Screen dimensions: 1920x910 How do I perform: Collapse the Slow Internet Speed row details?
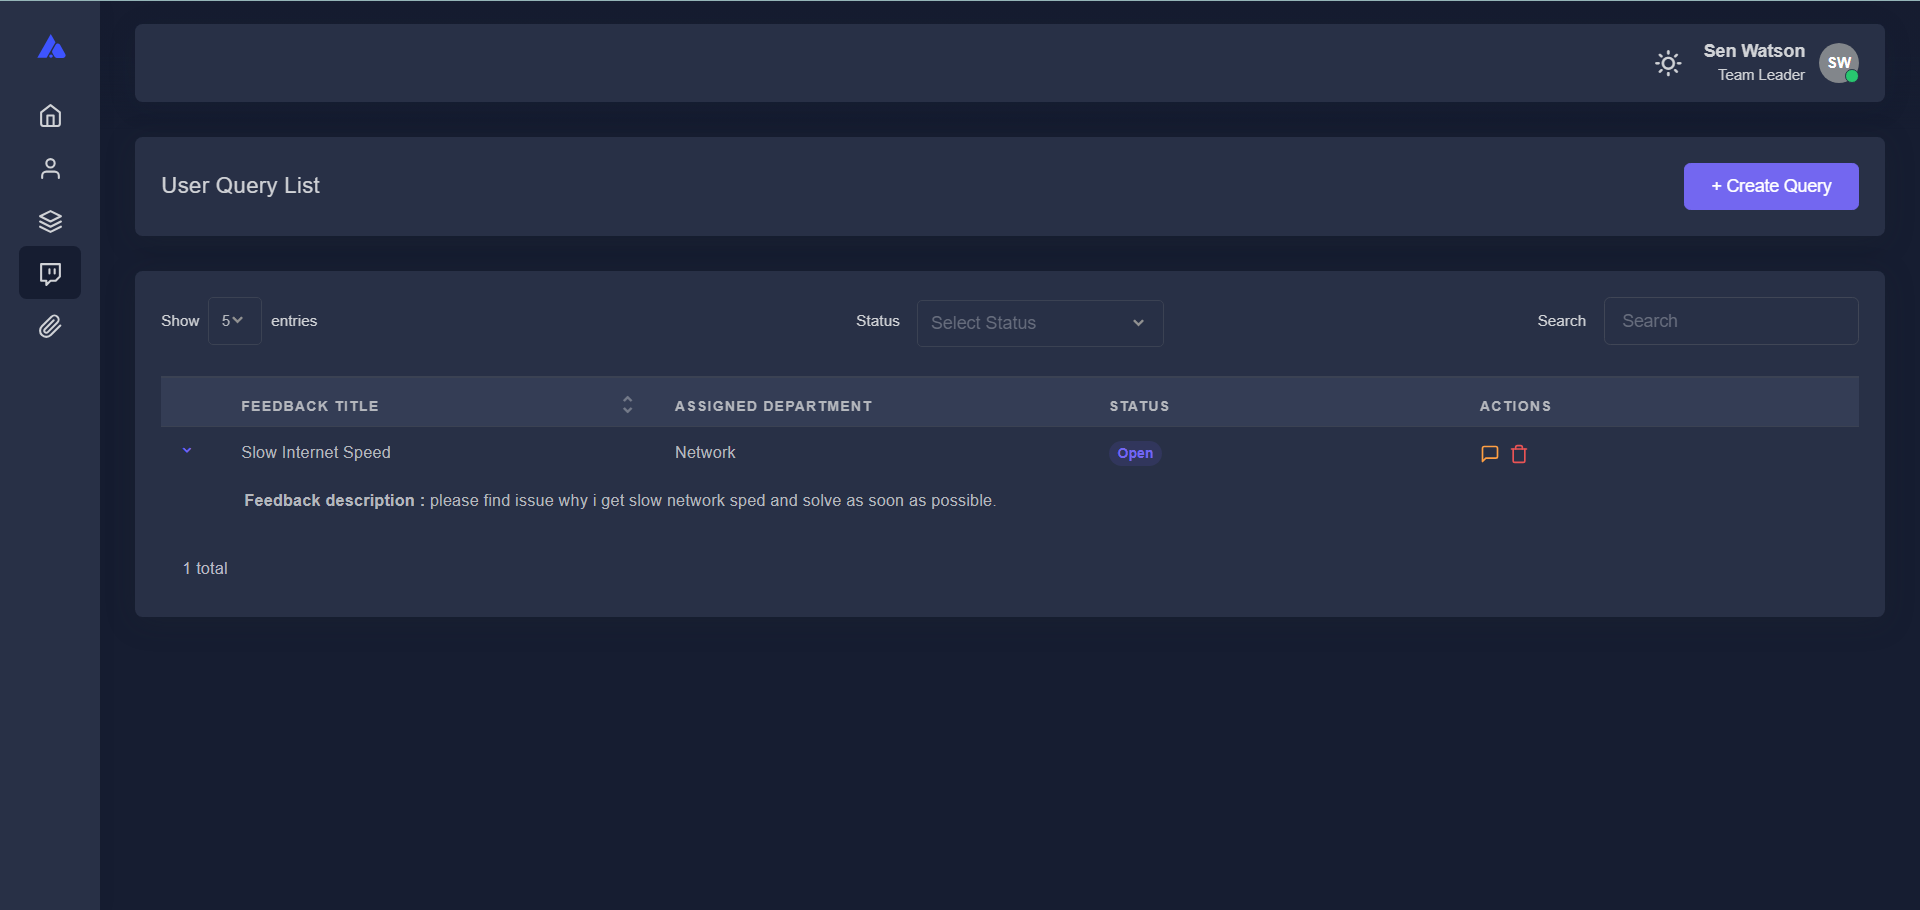pos(187,451)
